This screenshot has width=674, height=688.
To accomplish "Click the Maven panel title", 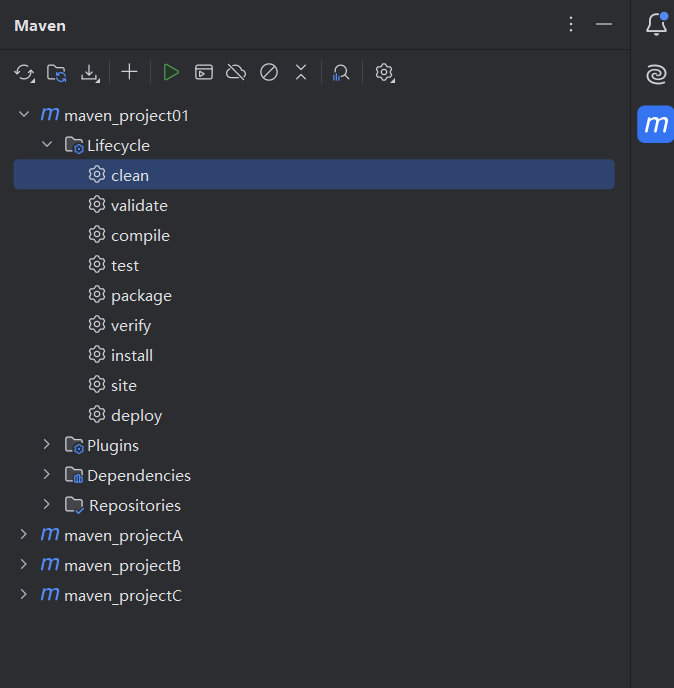I will click(40, 26).
